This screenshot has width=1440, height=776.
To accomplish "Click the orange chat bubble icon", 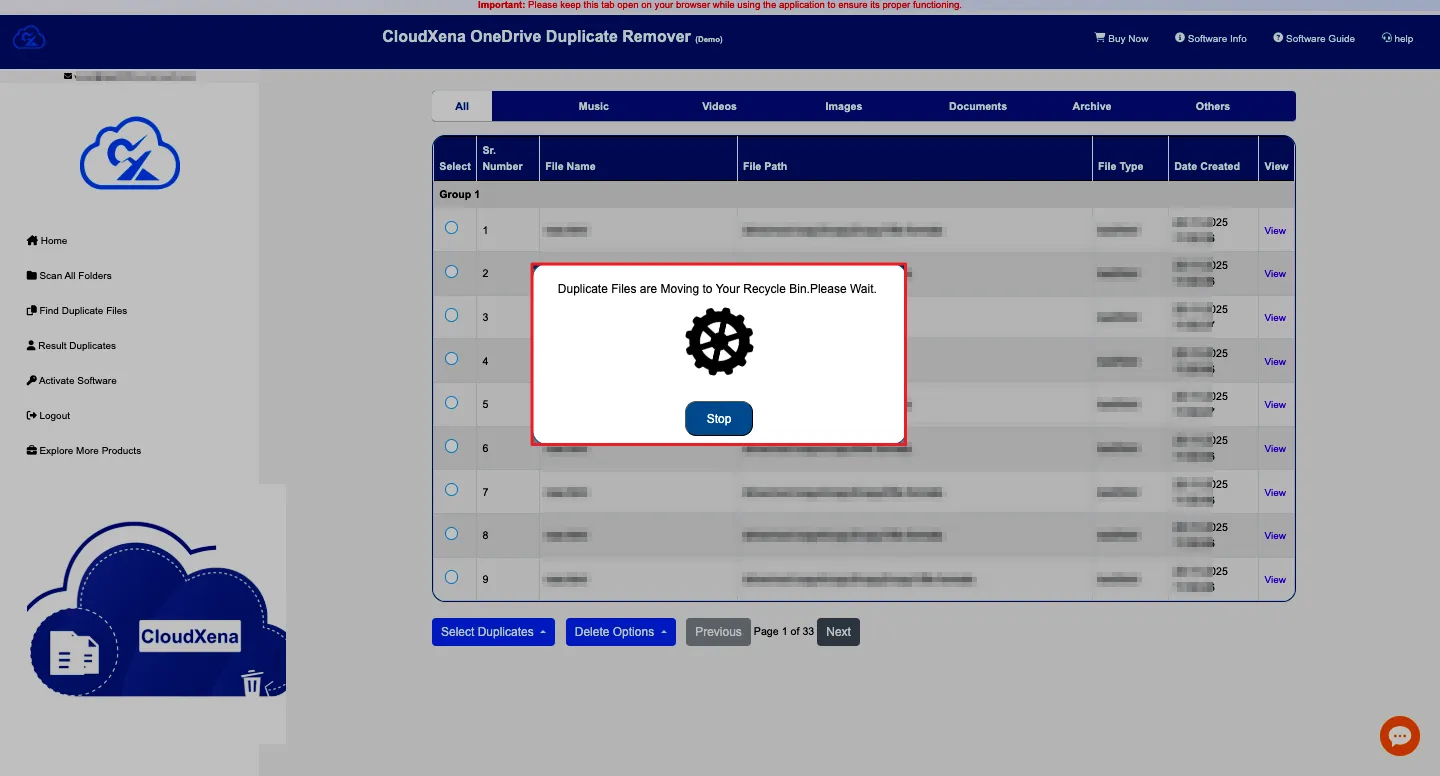I will [1399, 736].
